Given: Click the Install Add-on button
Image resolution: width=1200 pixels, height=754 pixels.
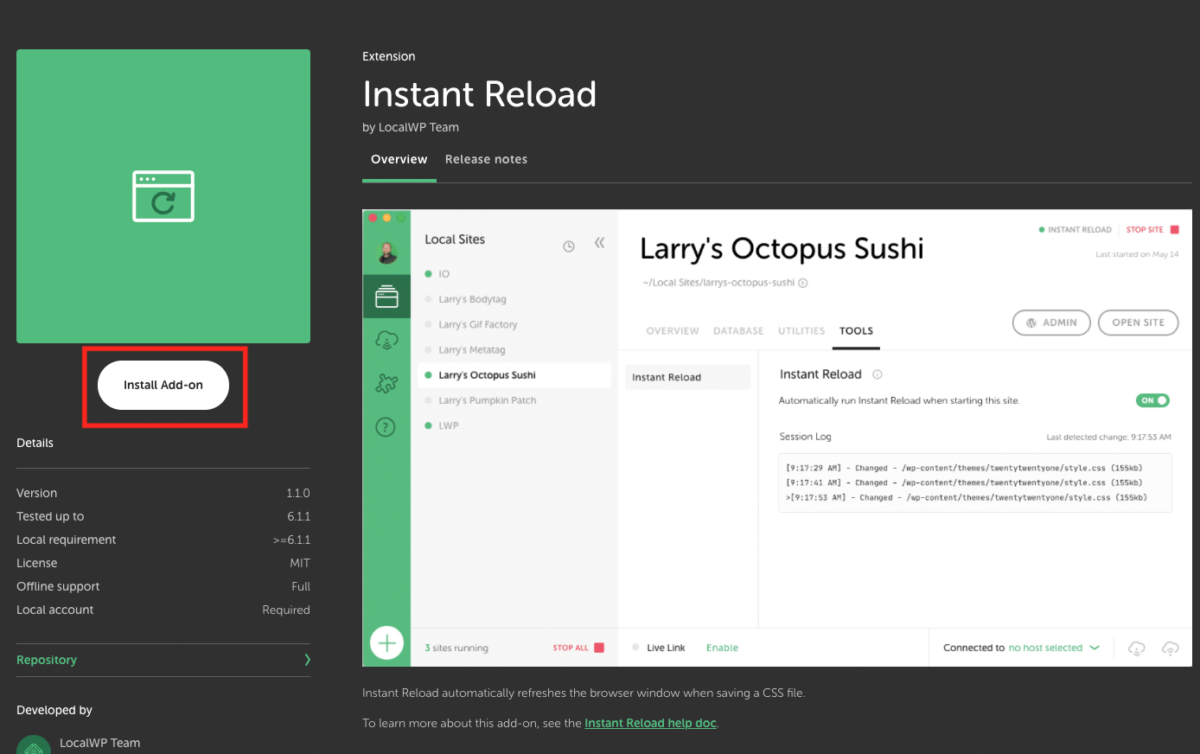Looking at the screenshot, I should point(163,385).
